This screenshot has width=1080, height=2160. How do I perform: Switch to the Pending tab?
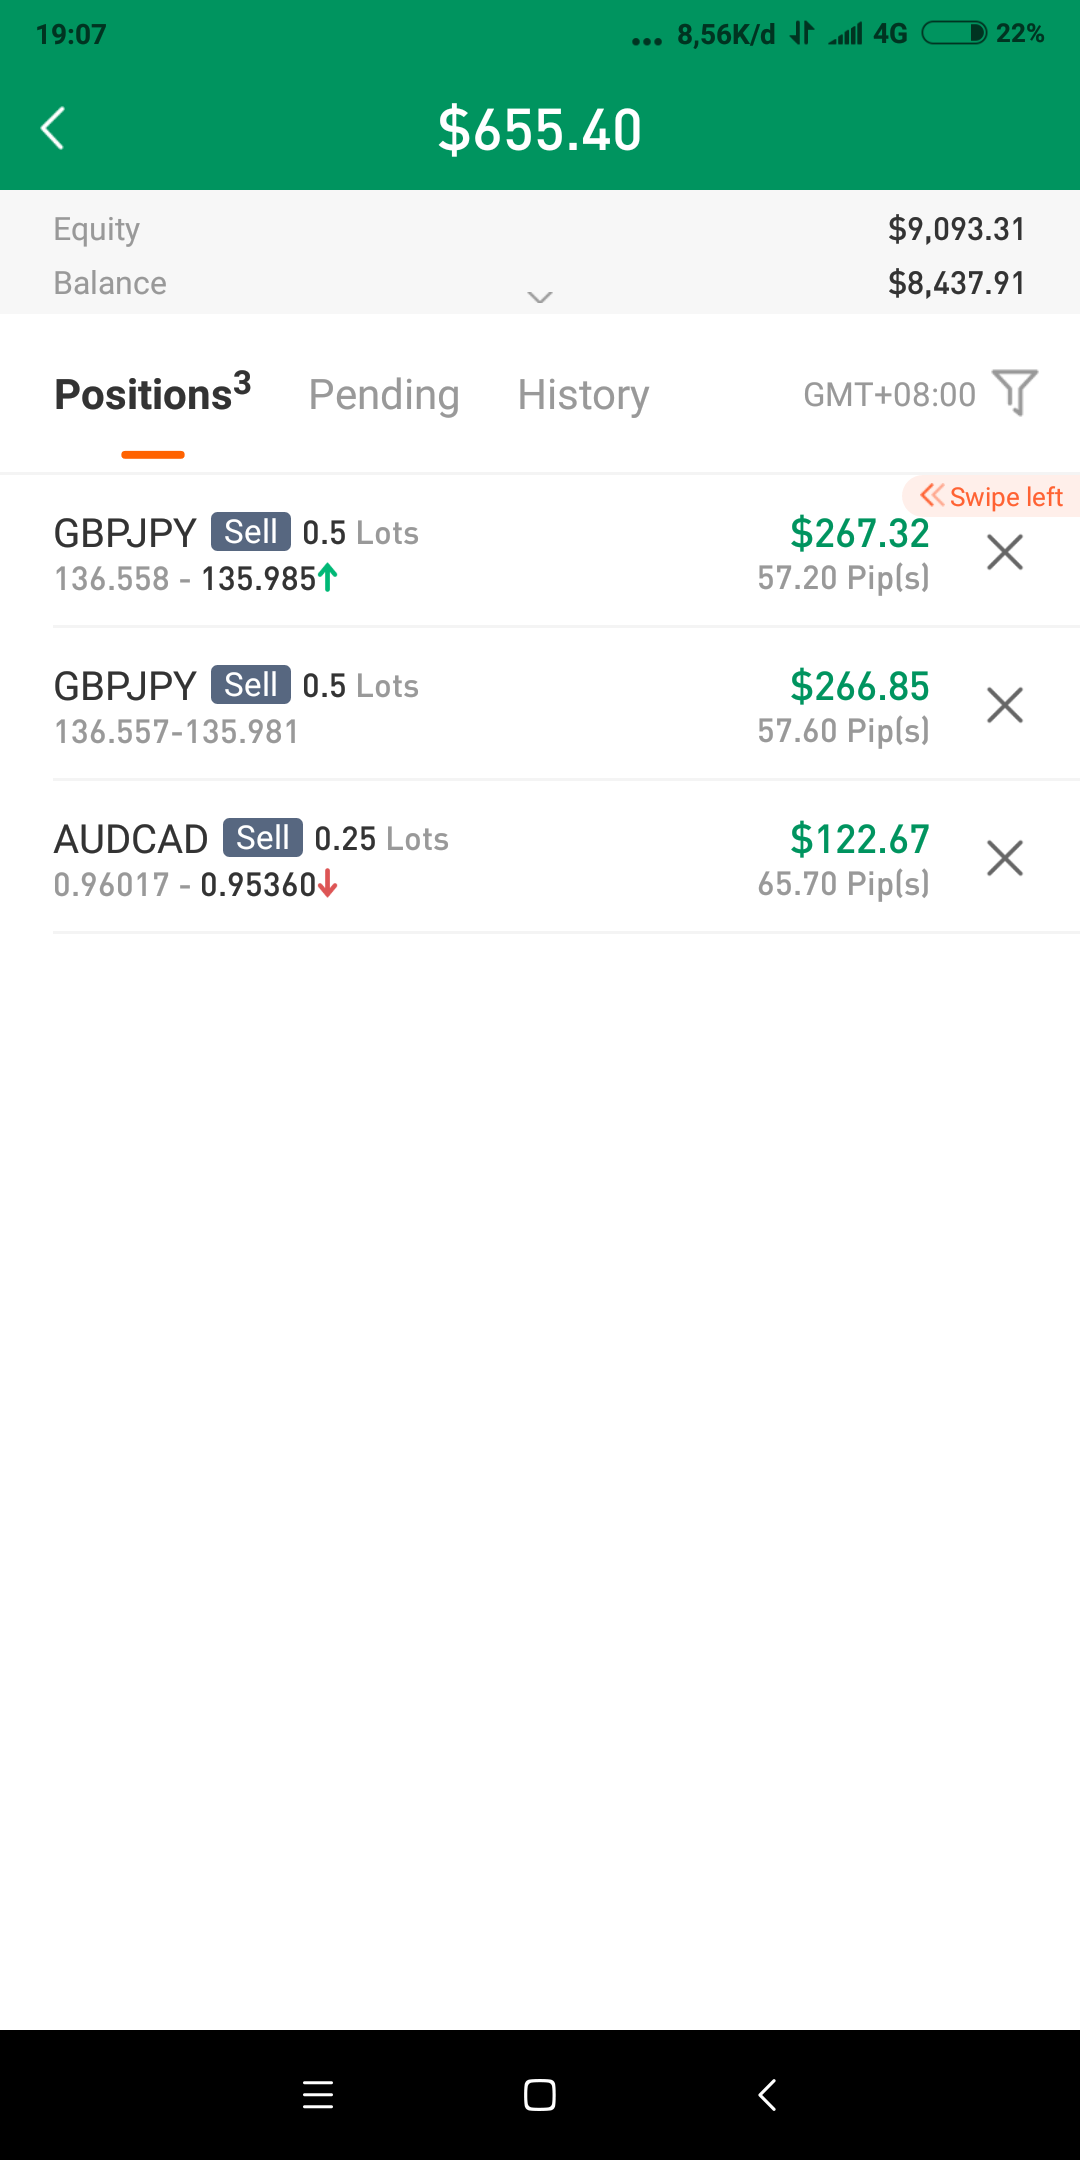click(x=384, y=395)
